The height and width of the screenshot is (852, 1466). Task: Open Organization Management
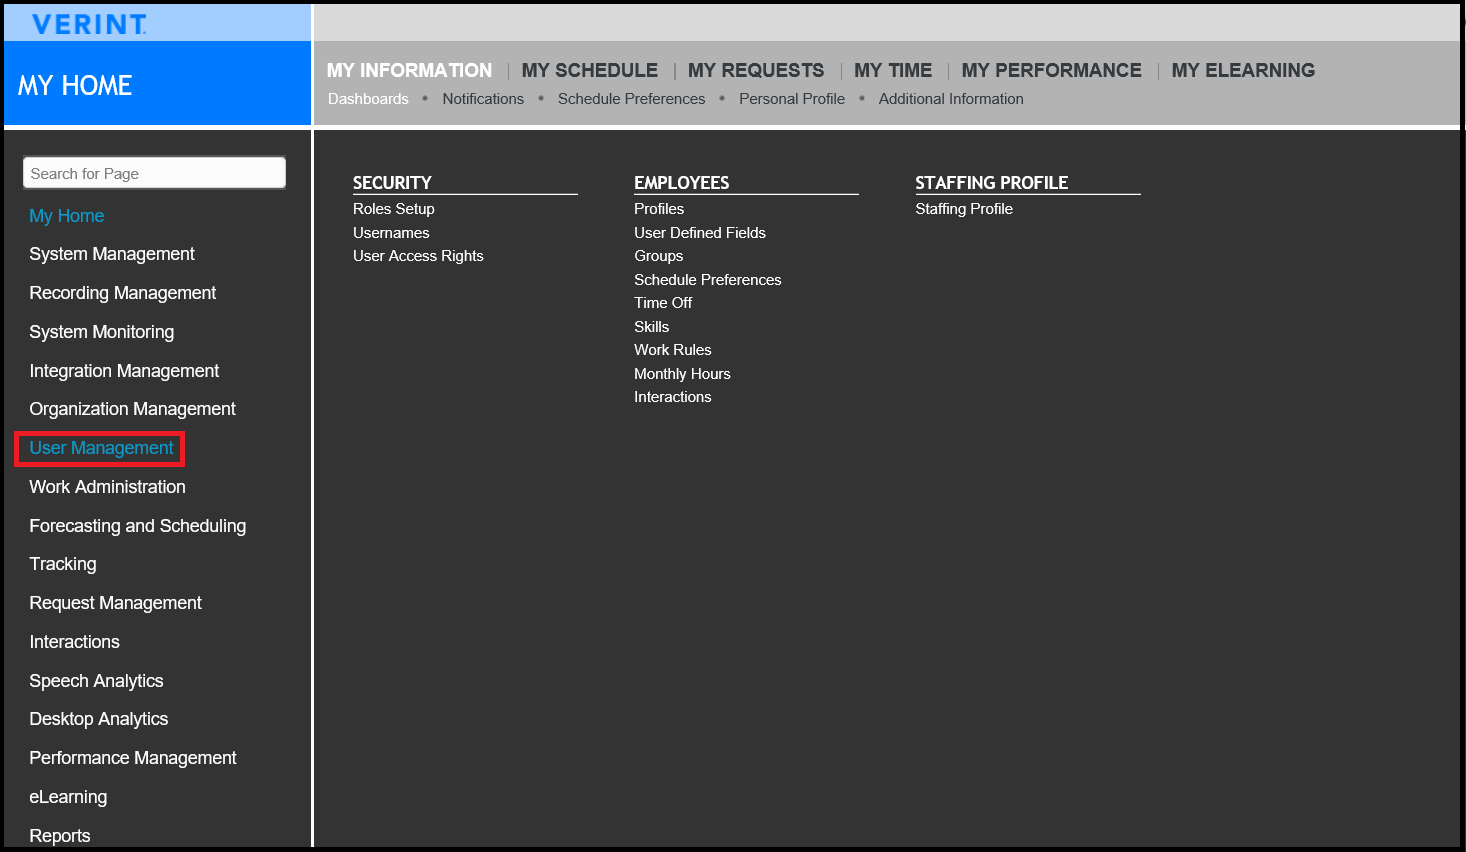pos(133,409)
